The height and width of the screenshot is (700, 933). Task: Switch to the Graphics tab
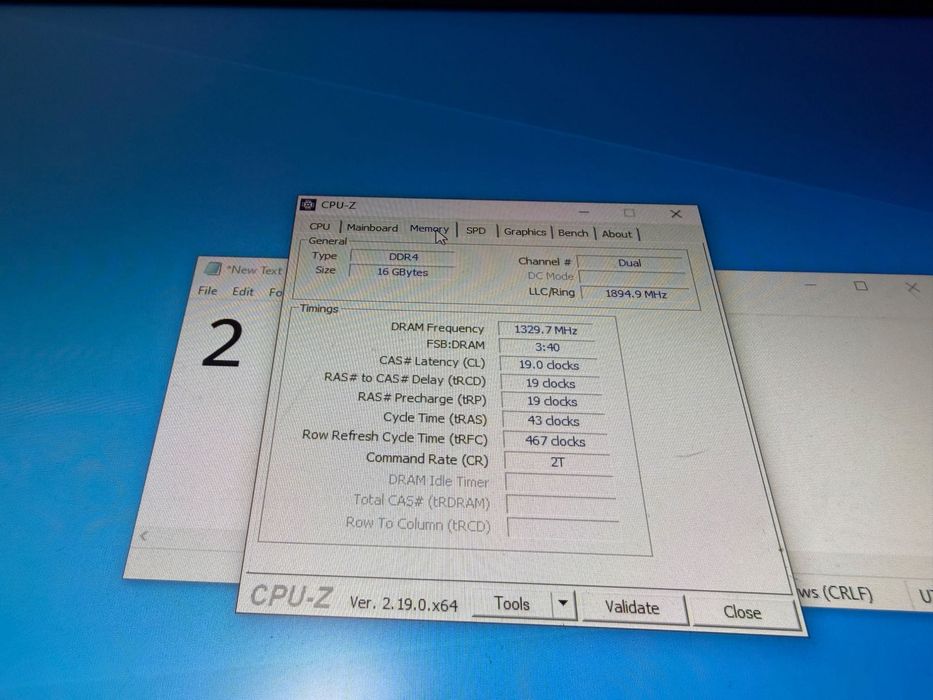click(x=524, y=232)
